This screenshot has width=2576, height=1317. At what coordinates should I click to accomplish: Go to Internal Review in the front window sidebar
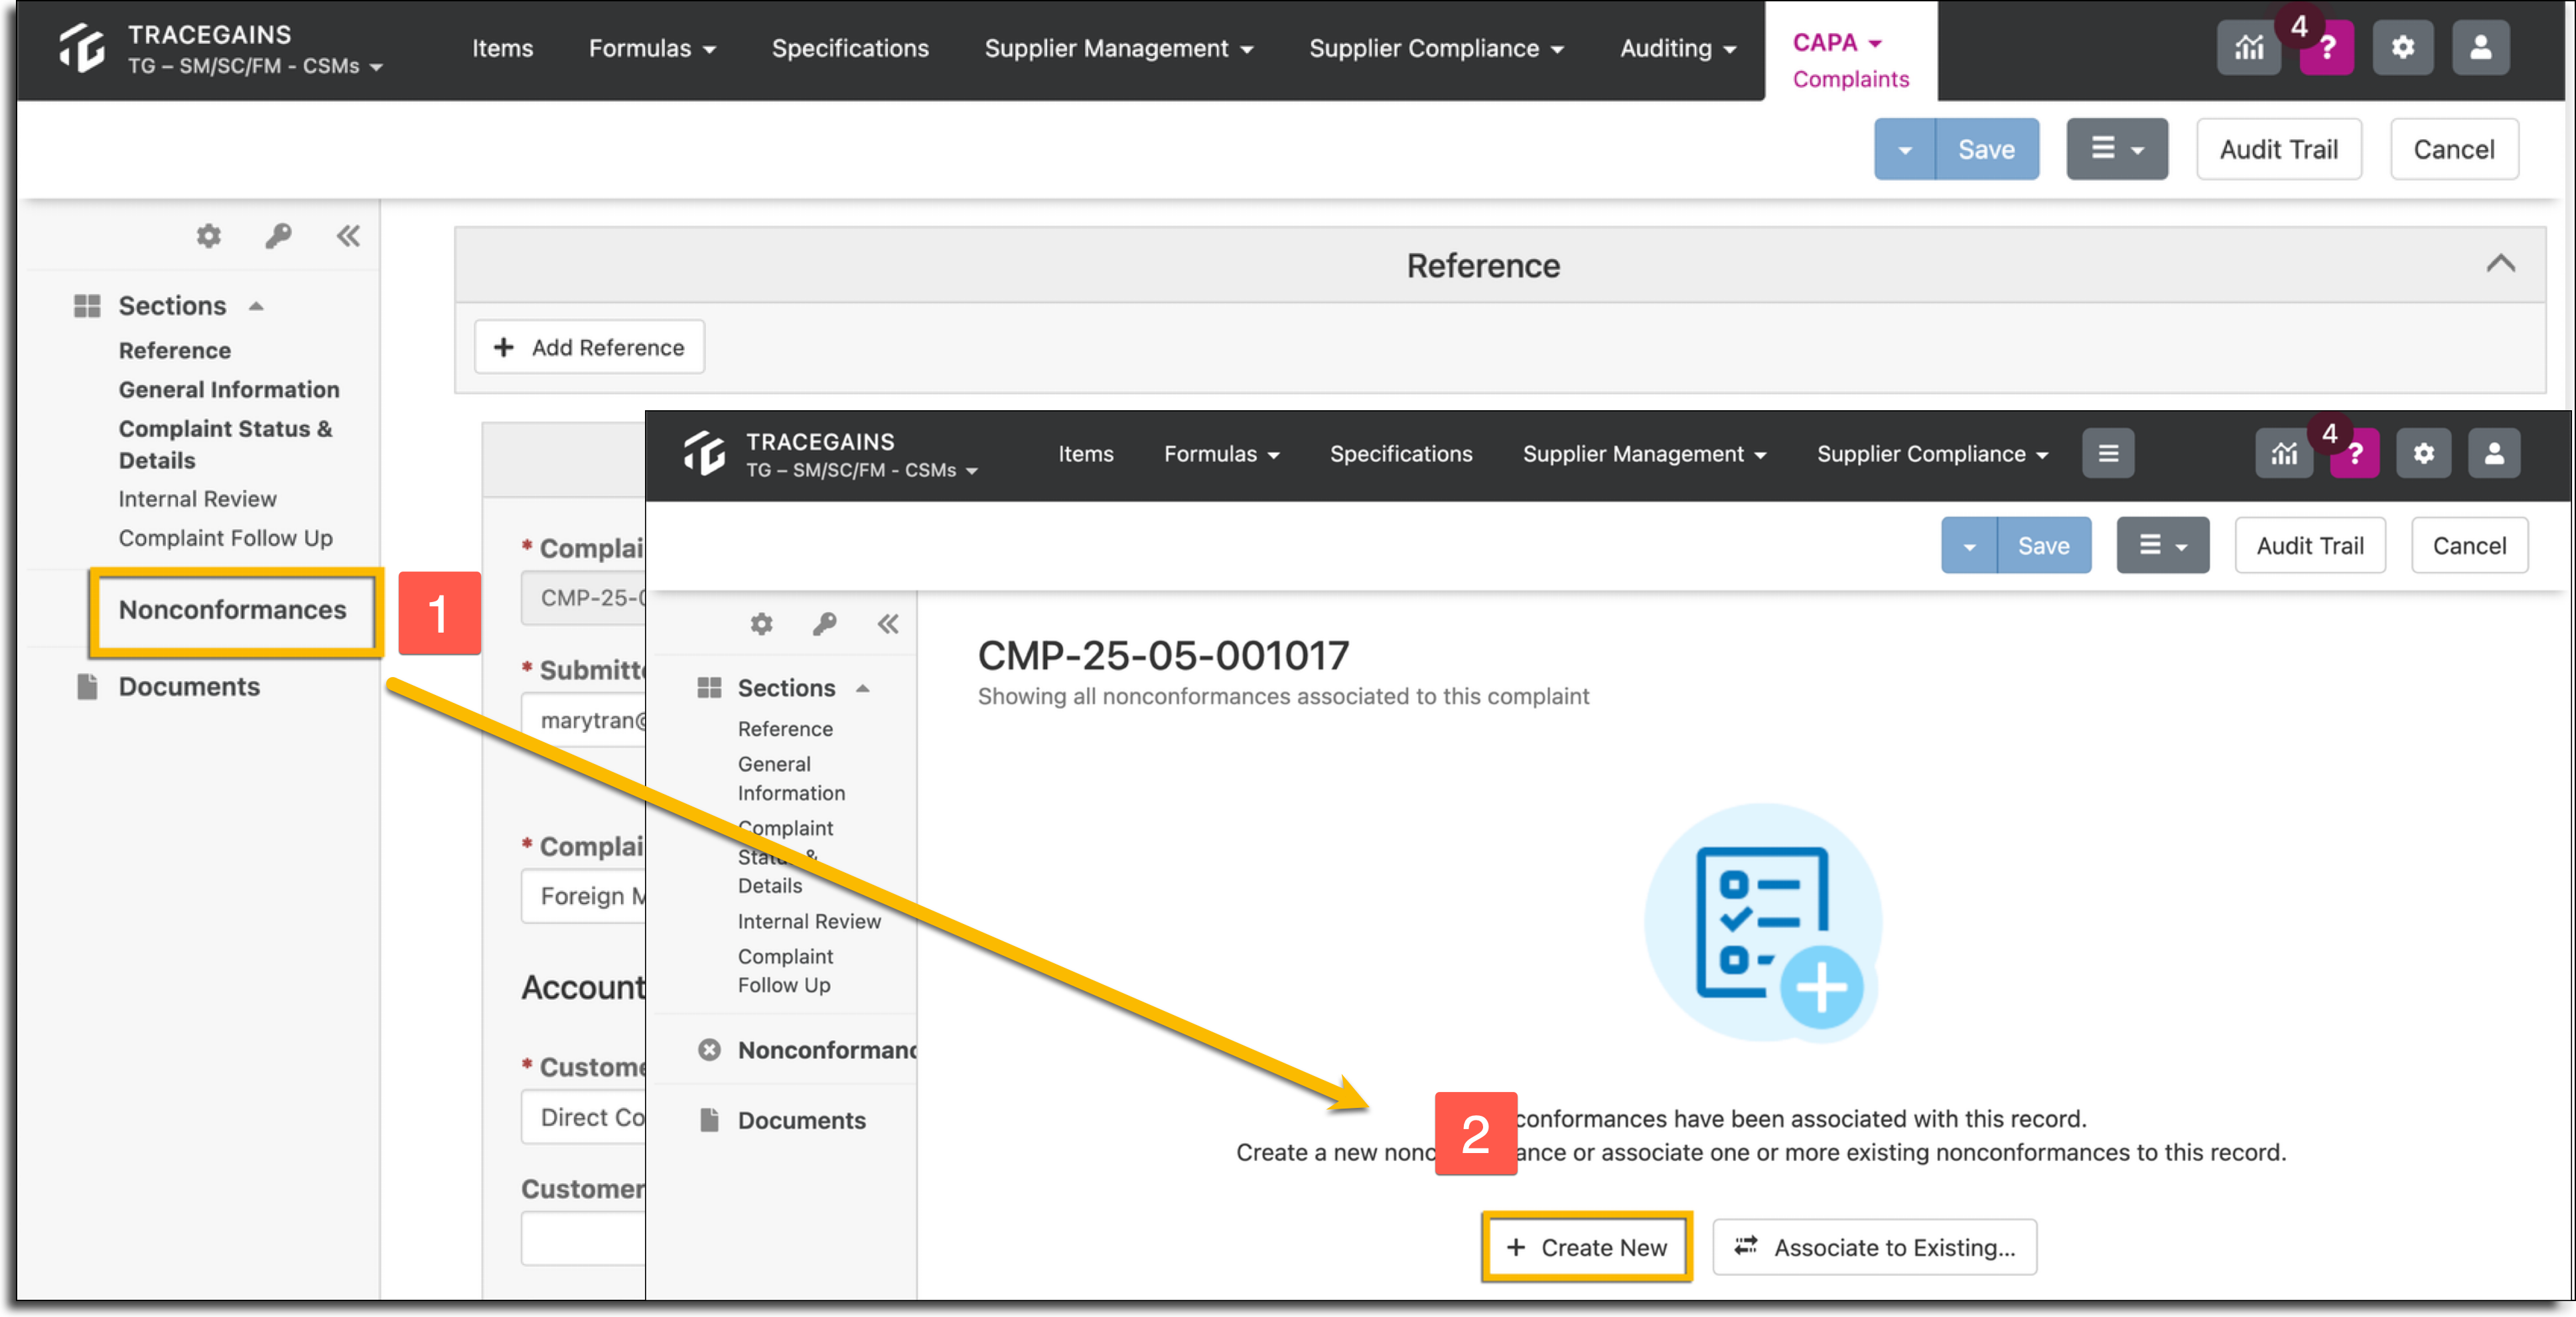809,922
